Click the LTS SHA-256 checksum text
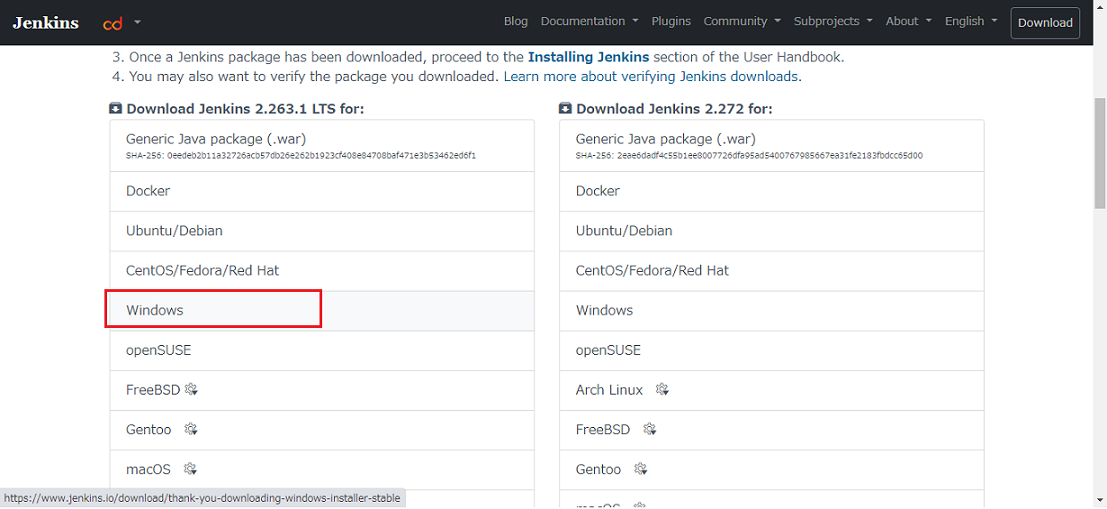Image resolution: width=1107 pixels, height=509 pixels. pos(301,156)
